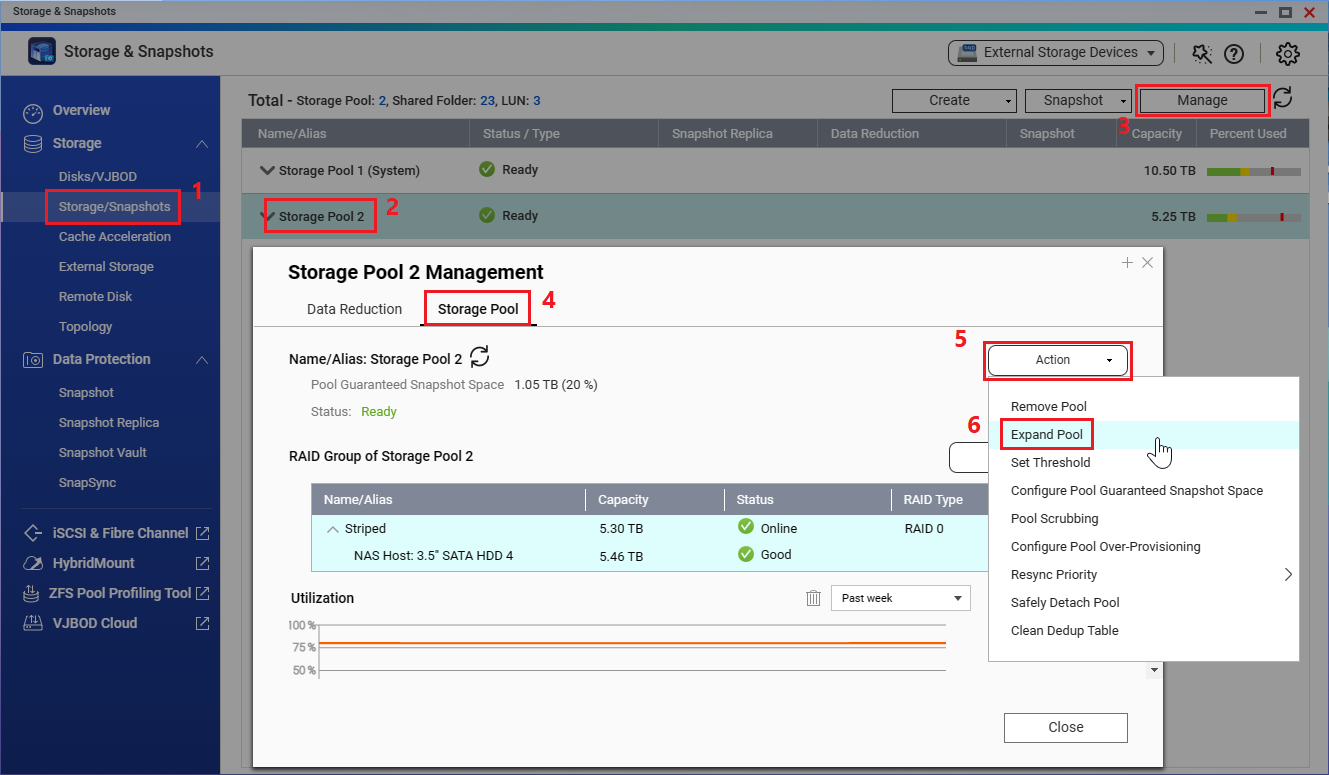Expand the management dialog with the plus icon

point(1127,263)
